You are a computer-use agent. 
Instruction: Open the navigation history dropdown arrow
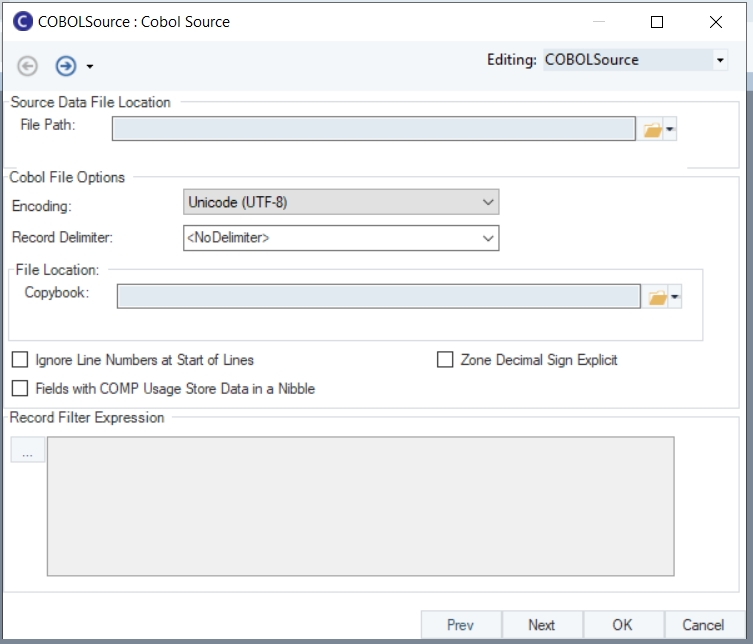(90, 67)
